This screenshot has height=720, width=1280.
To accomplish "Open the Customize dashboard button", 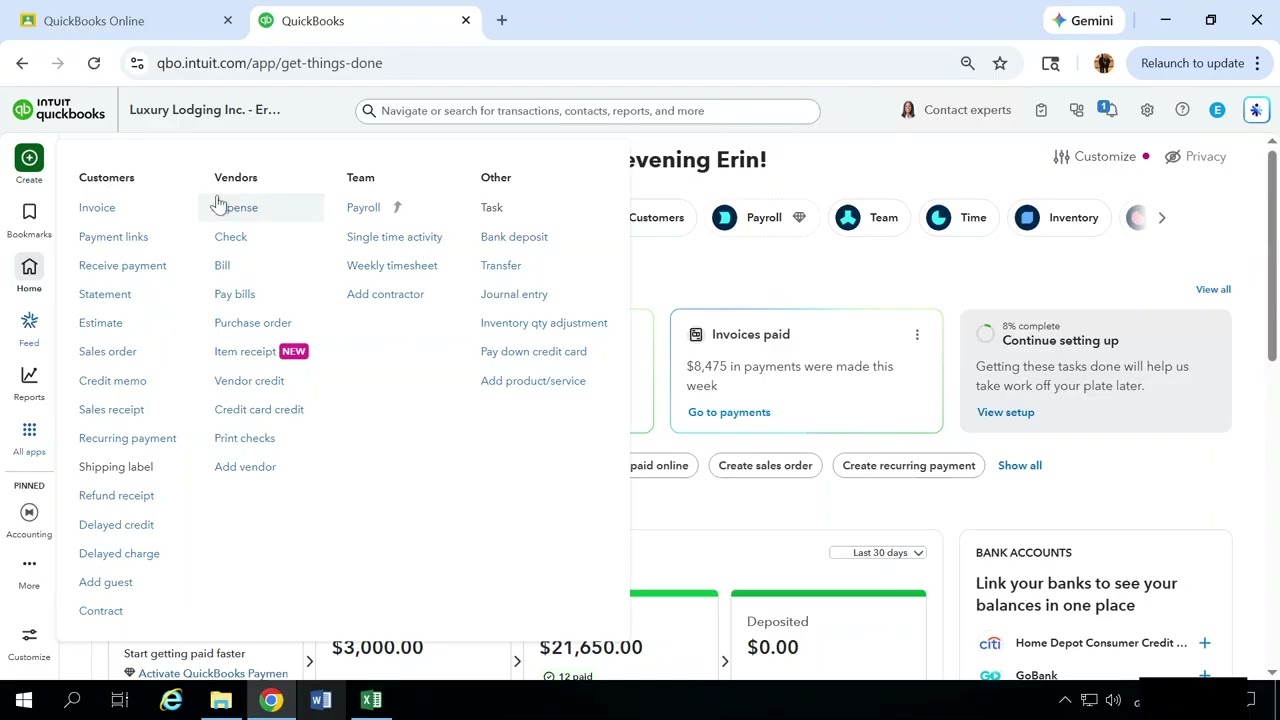I will pyautogui.click(x=1095, y=157).
